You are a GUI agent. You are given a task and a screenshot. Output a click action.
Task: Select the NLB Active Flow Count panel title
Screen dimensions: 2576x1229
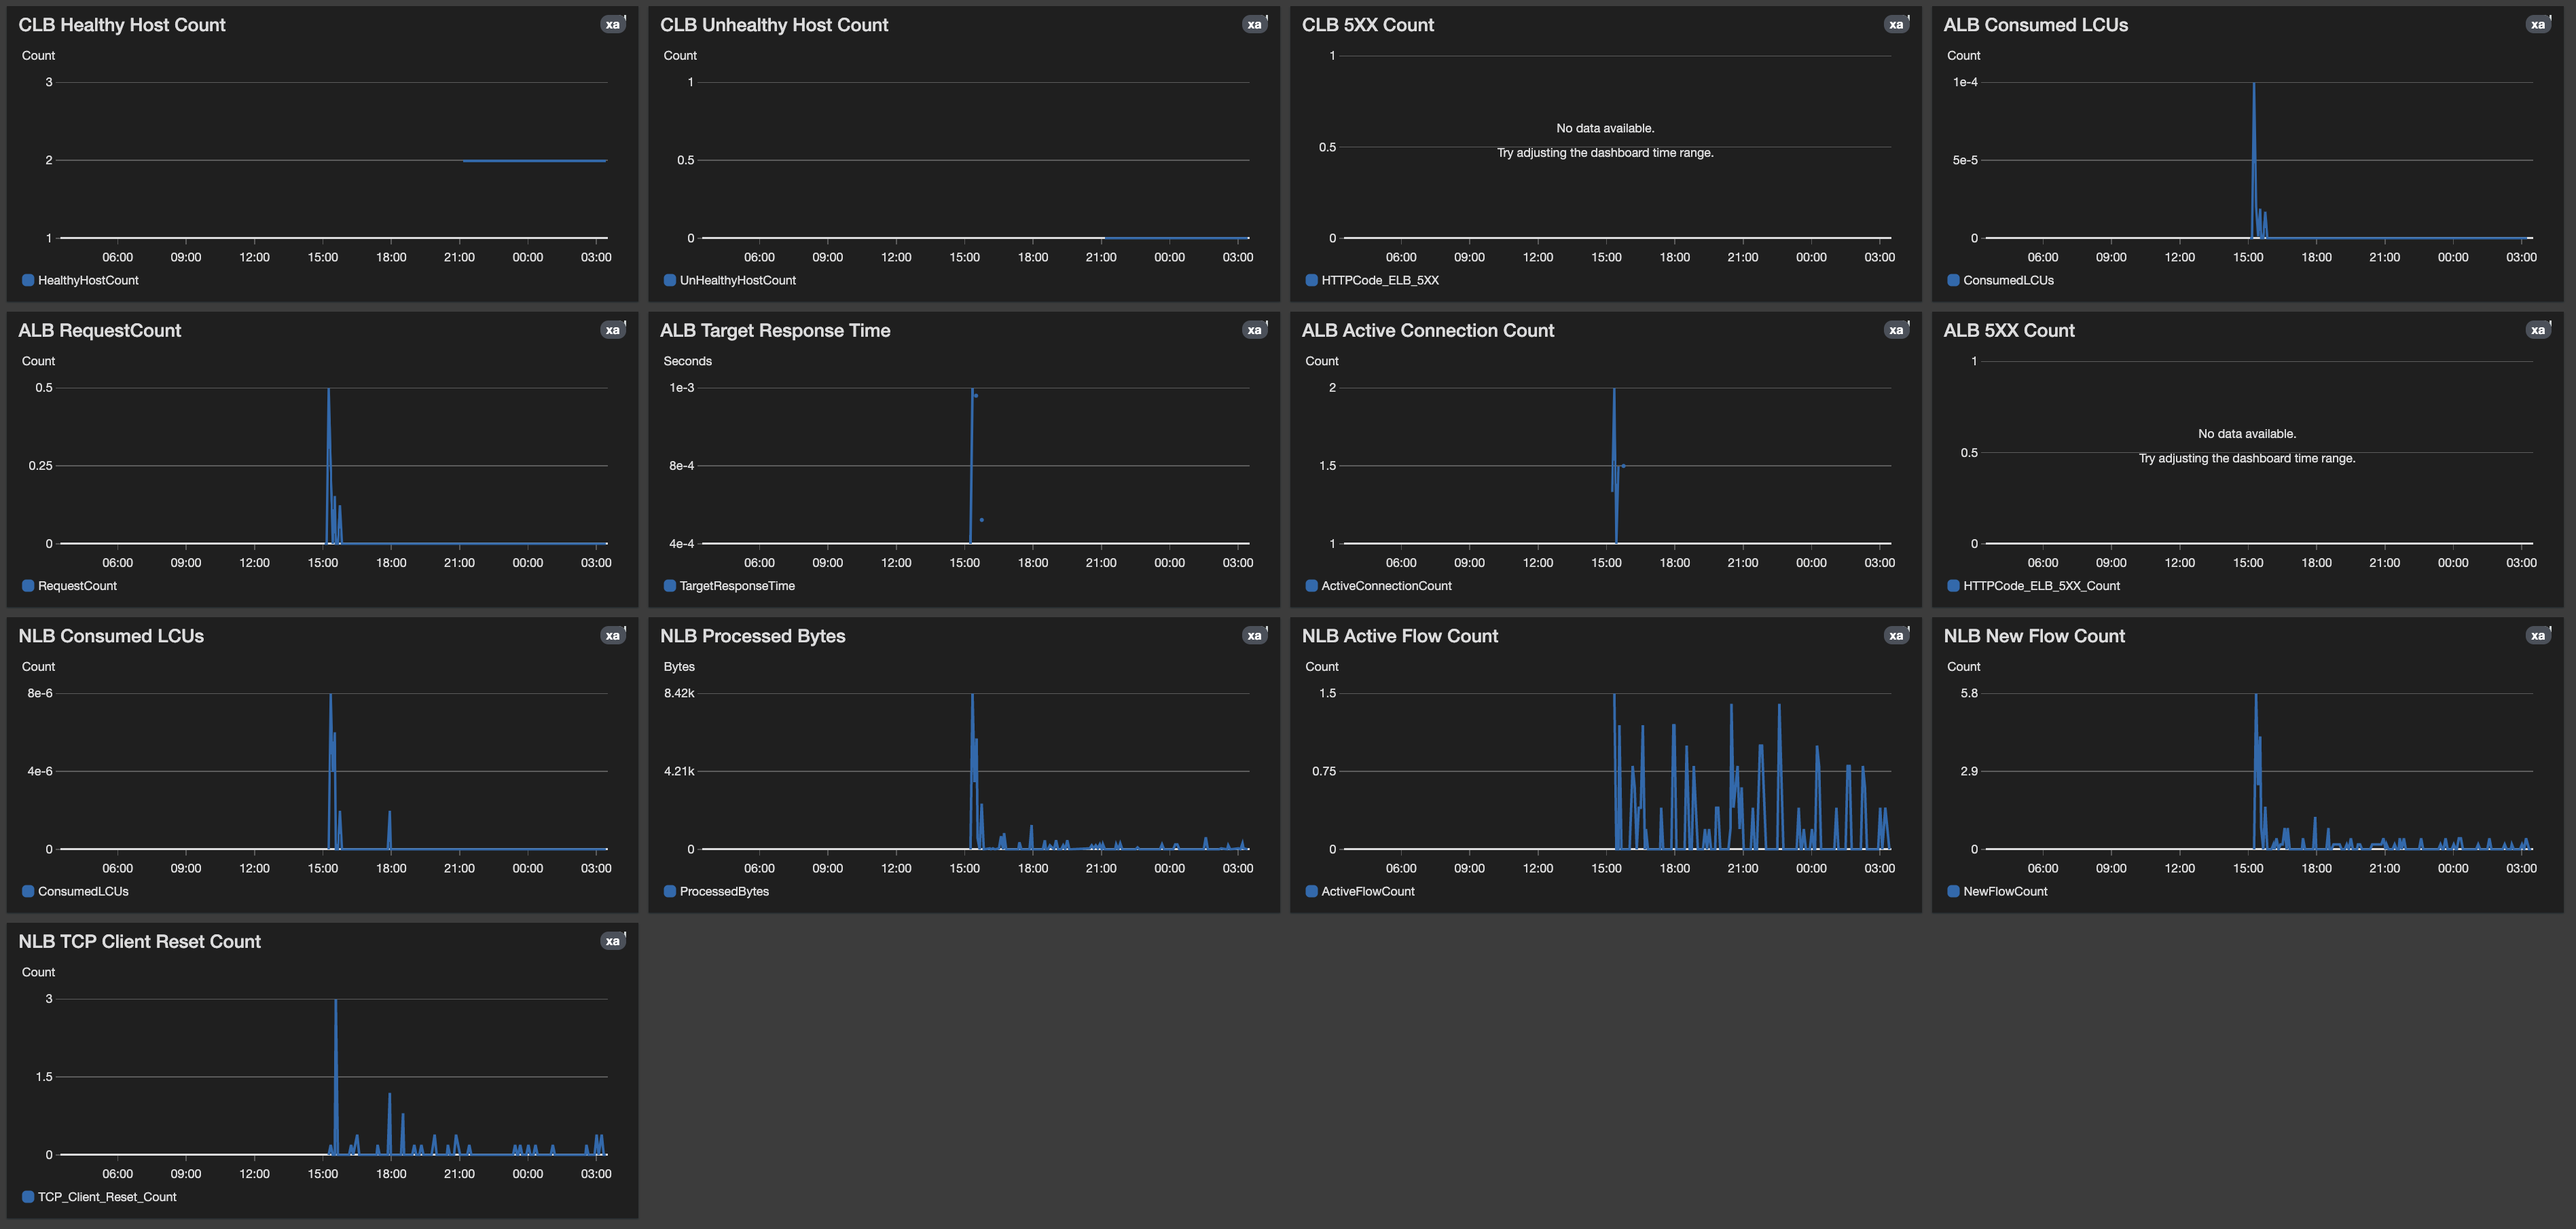tap(1399, 634)
